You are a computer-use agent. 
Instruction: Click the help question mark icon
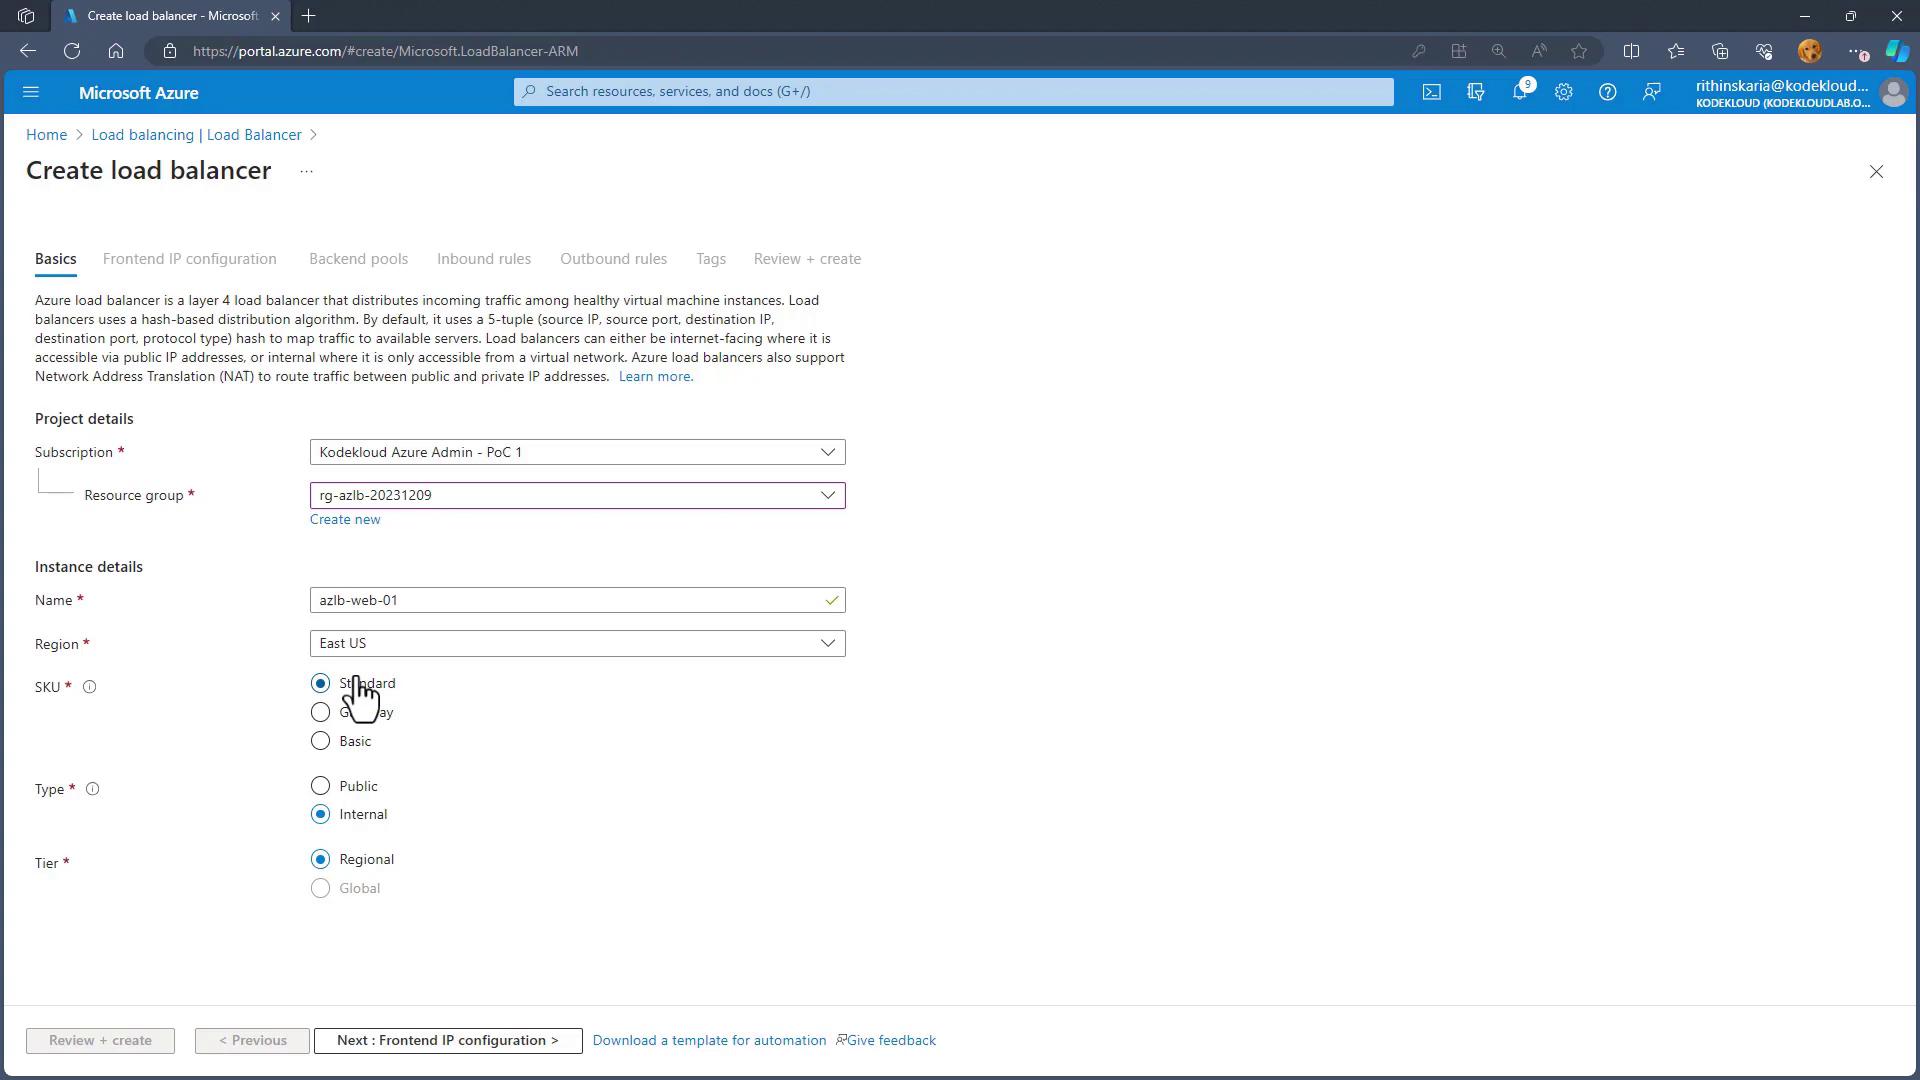pyautogui.click(x=1607, y=92)
